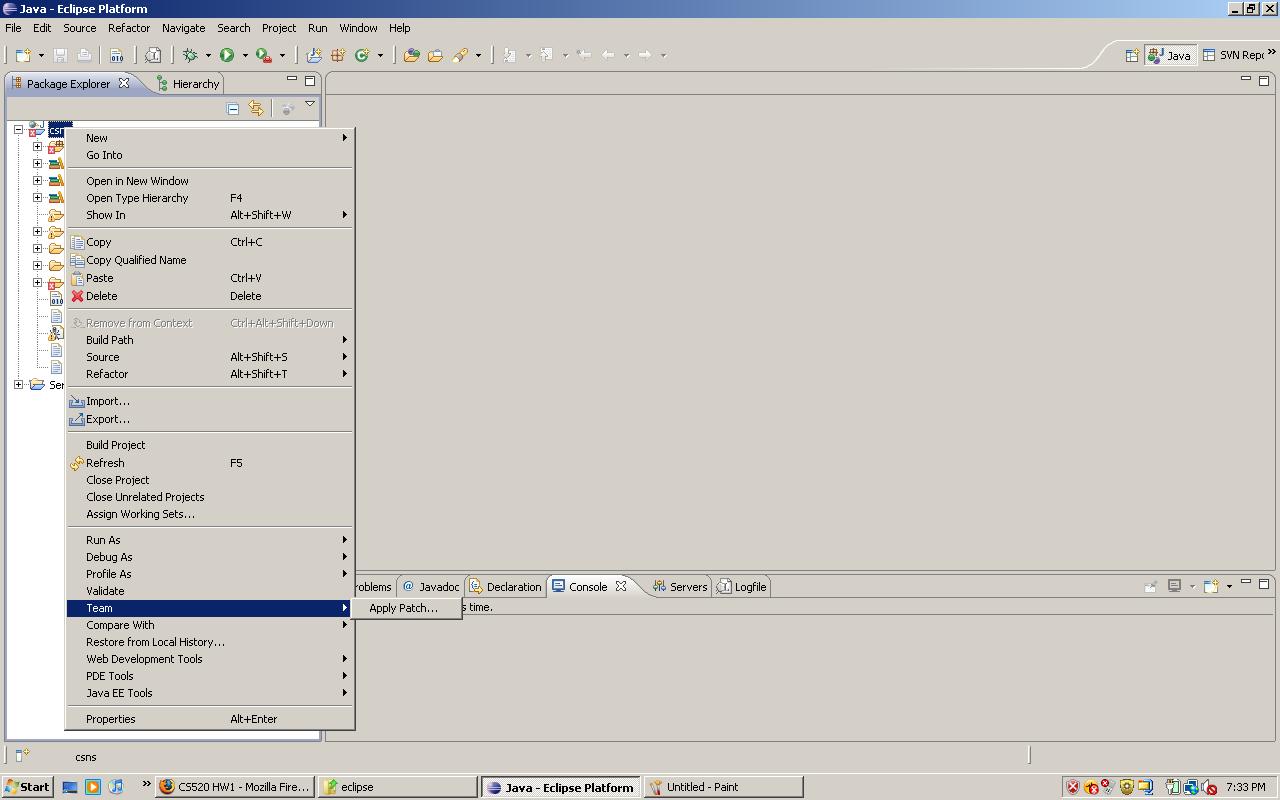Screen dimensions: 1280x800
Task: Choose Refresh in the context menu
Action: point(105,463)
